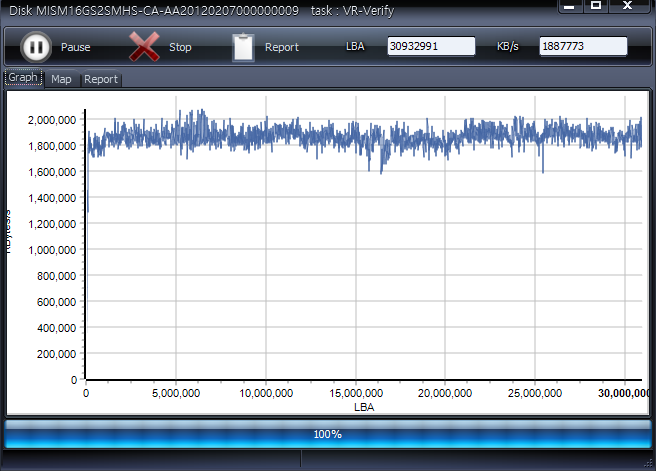Click the Stop text label
The height and width of the screenshot is (471, 656).
click(x=180, y=47)
